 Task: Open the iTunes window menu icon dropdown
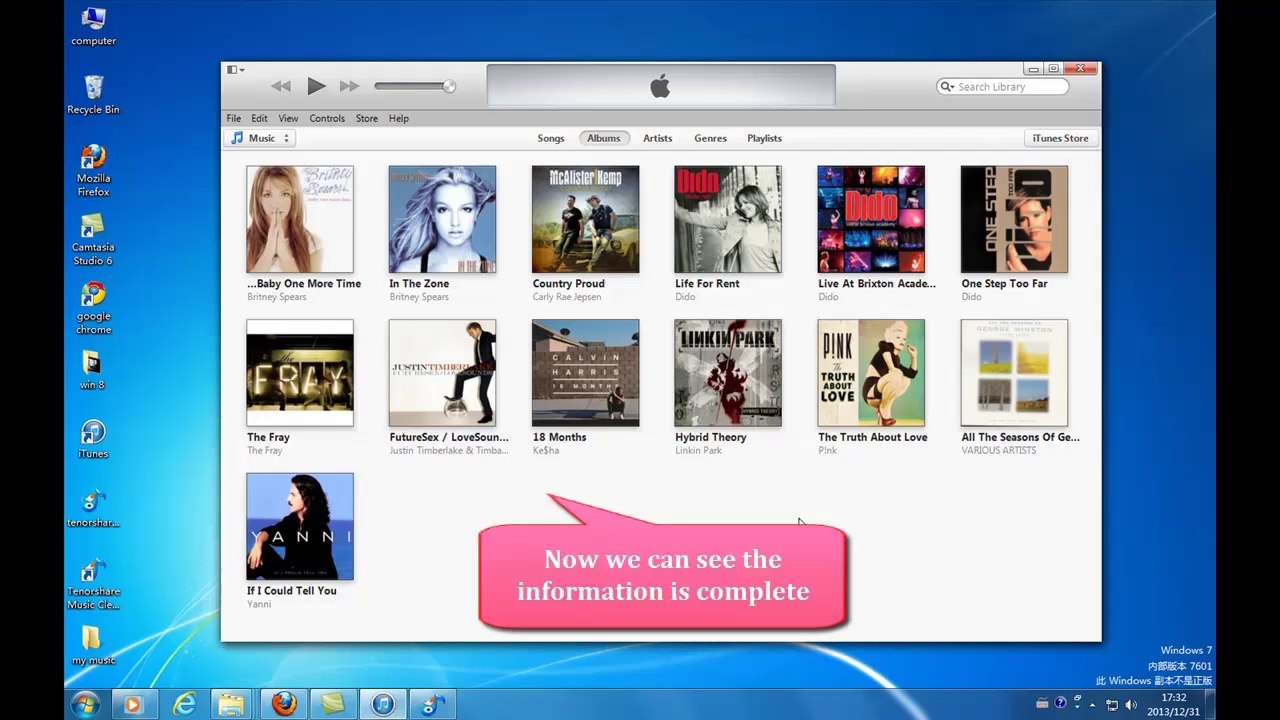[x=235, y=70]
